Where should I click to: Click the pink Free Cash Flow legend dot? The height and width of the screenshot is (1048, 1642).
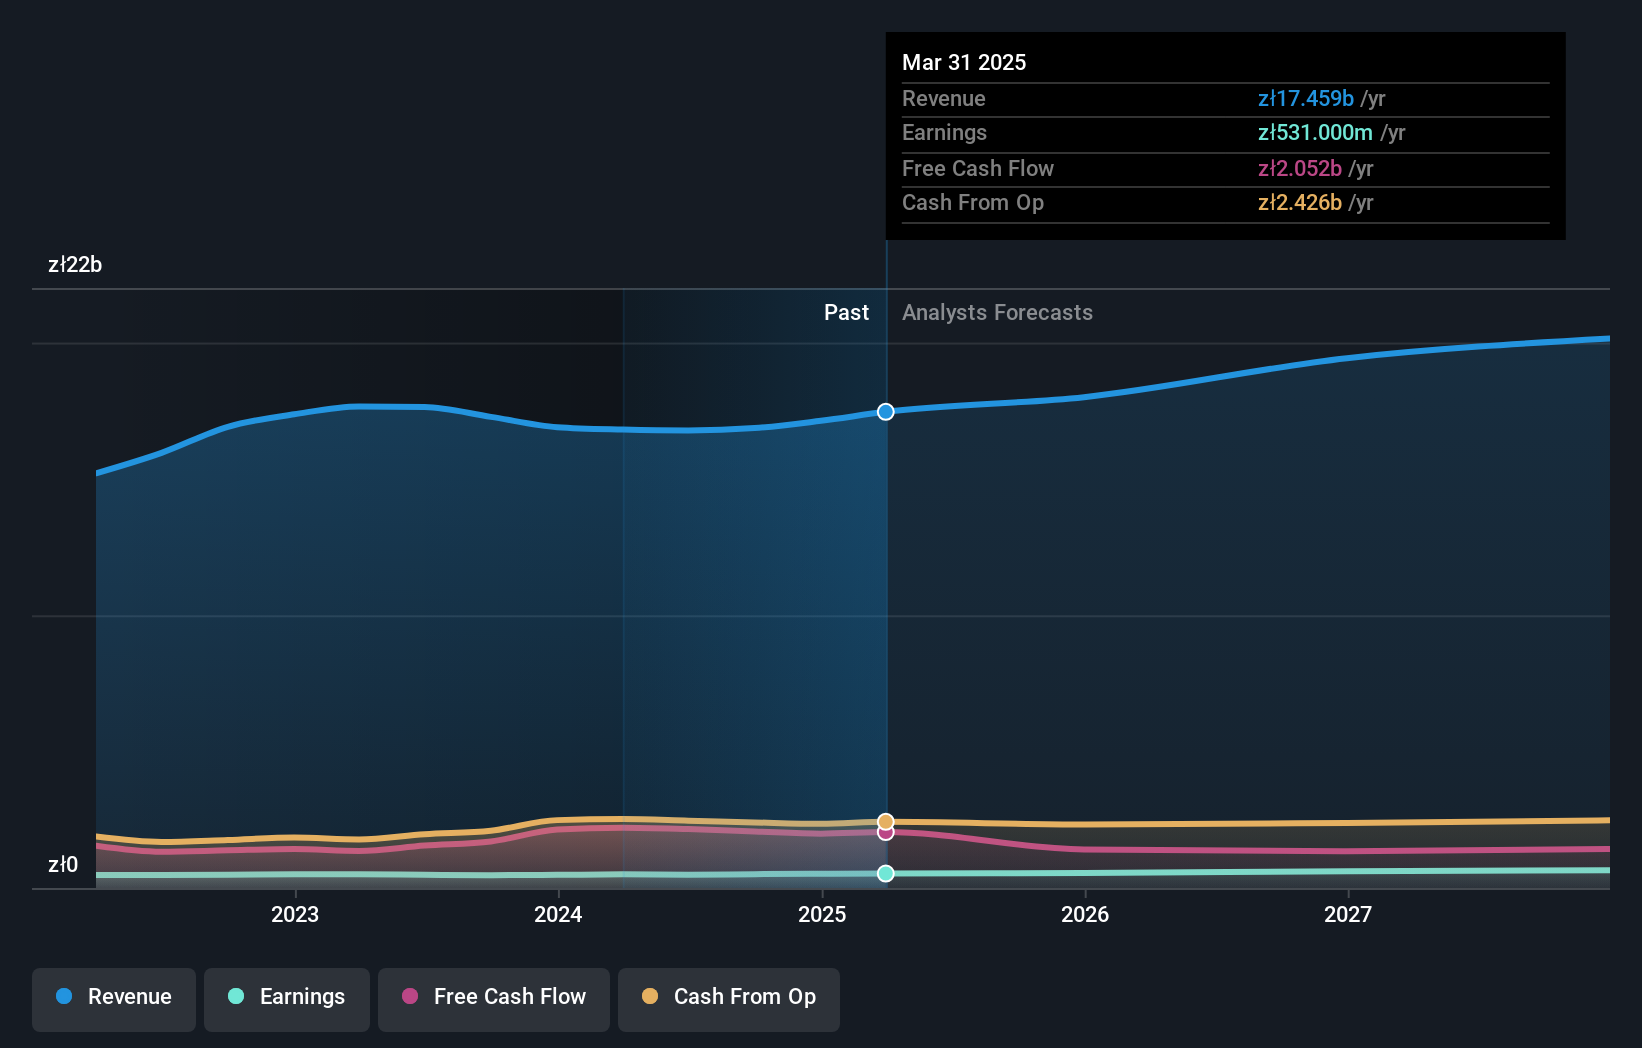[x=409, y=997]
